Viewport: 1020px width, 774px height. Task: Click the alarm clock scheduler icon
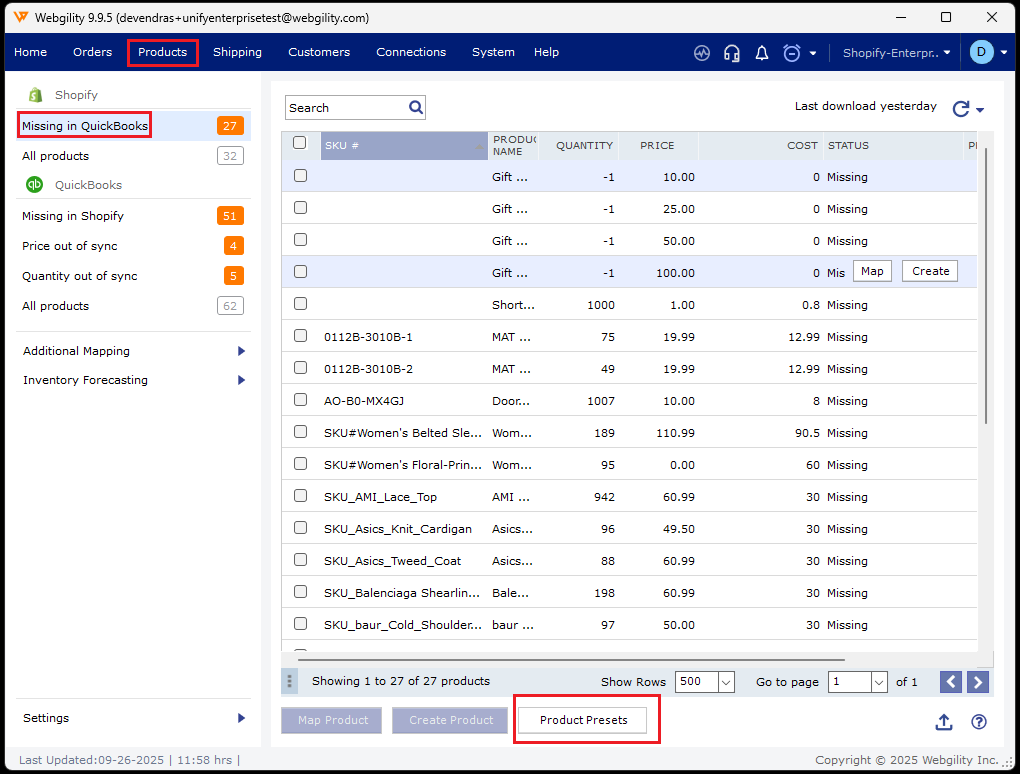tap(792, 53)
